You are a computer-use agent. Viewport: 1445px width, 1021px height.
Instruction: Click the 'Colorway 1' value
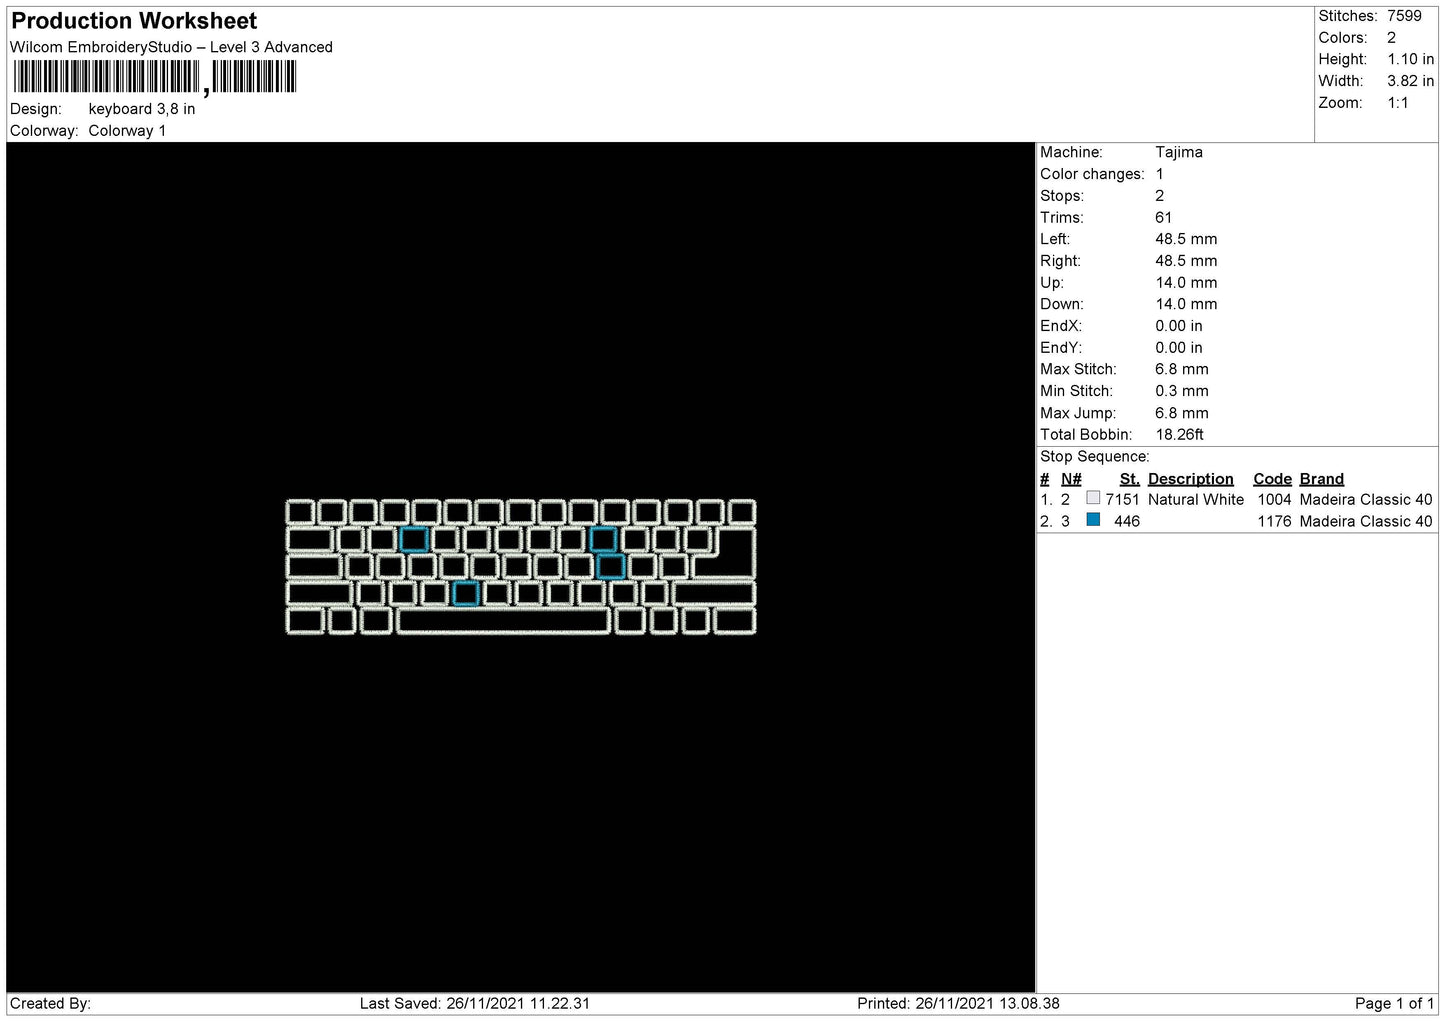127,131
